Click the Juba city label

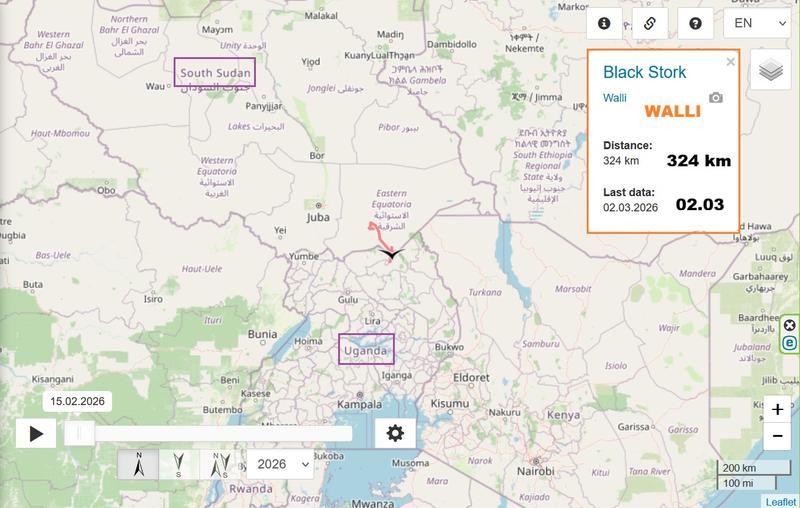click(318, 217)
